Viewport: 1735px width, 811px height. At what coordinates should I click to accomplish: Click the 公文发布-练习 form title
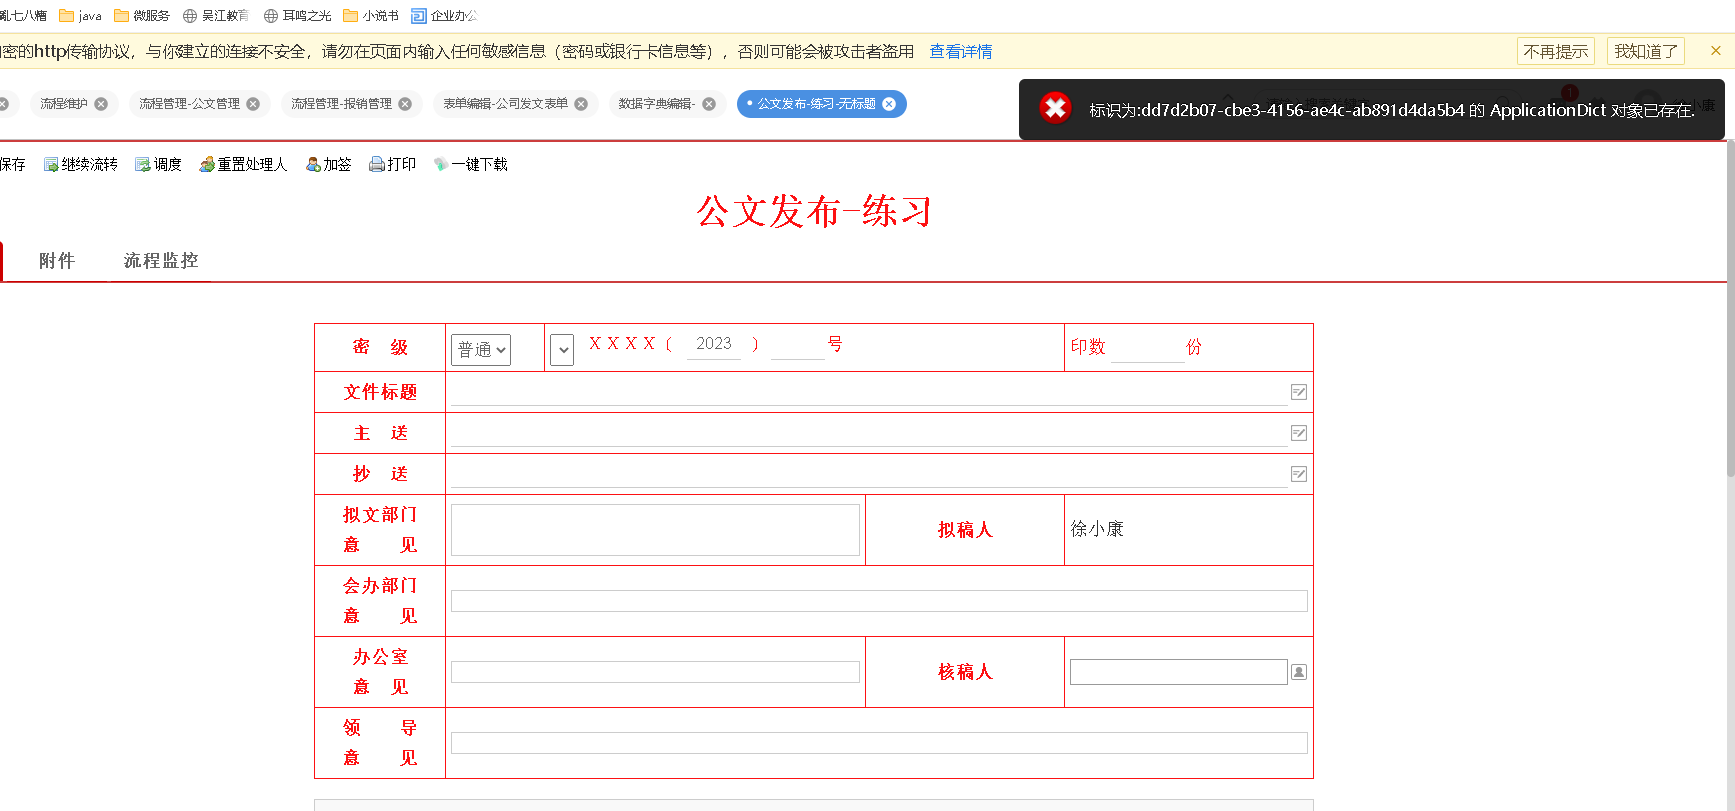(x=814, y=212)
